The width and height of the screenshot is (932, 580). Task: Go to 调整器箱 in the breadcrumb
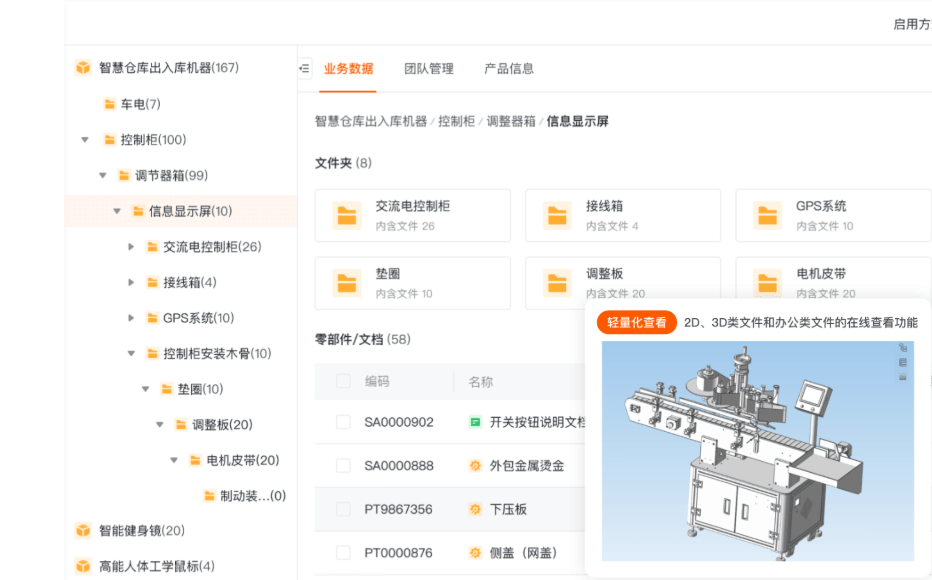click(x=511, y=121)
